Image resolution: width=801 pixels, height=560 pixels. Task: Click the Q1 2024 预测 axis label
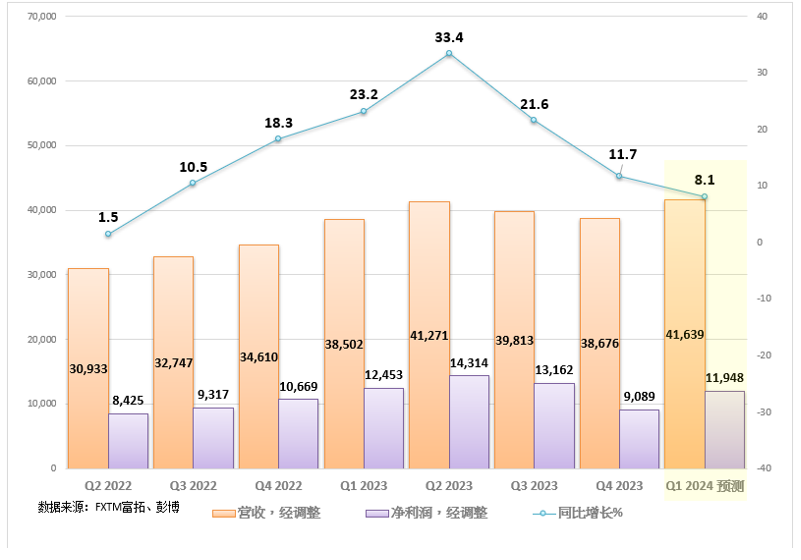coord(705,487)
